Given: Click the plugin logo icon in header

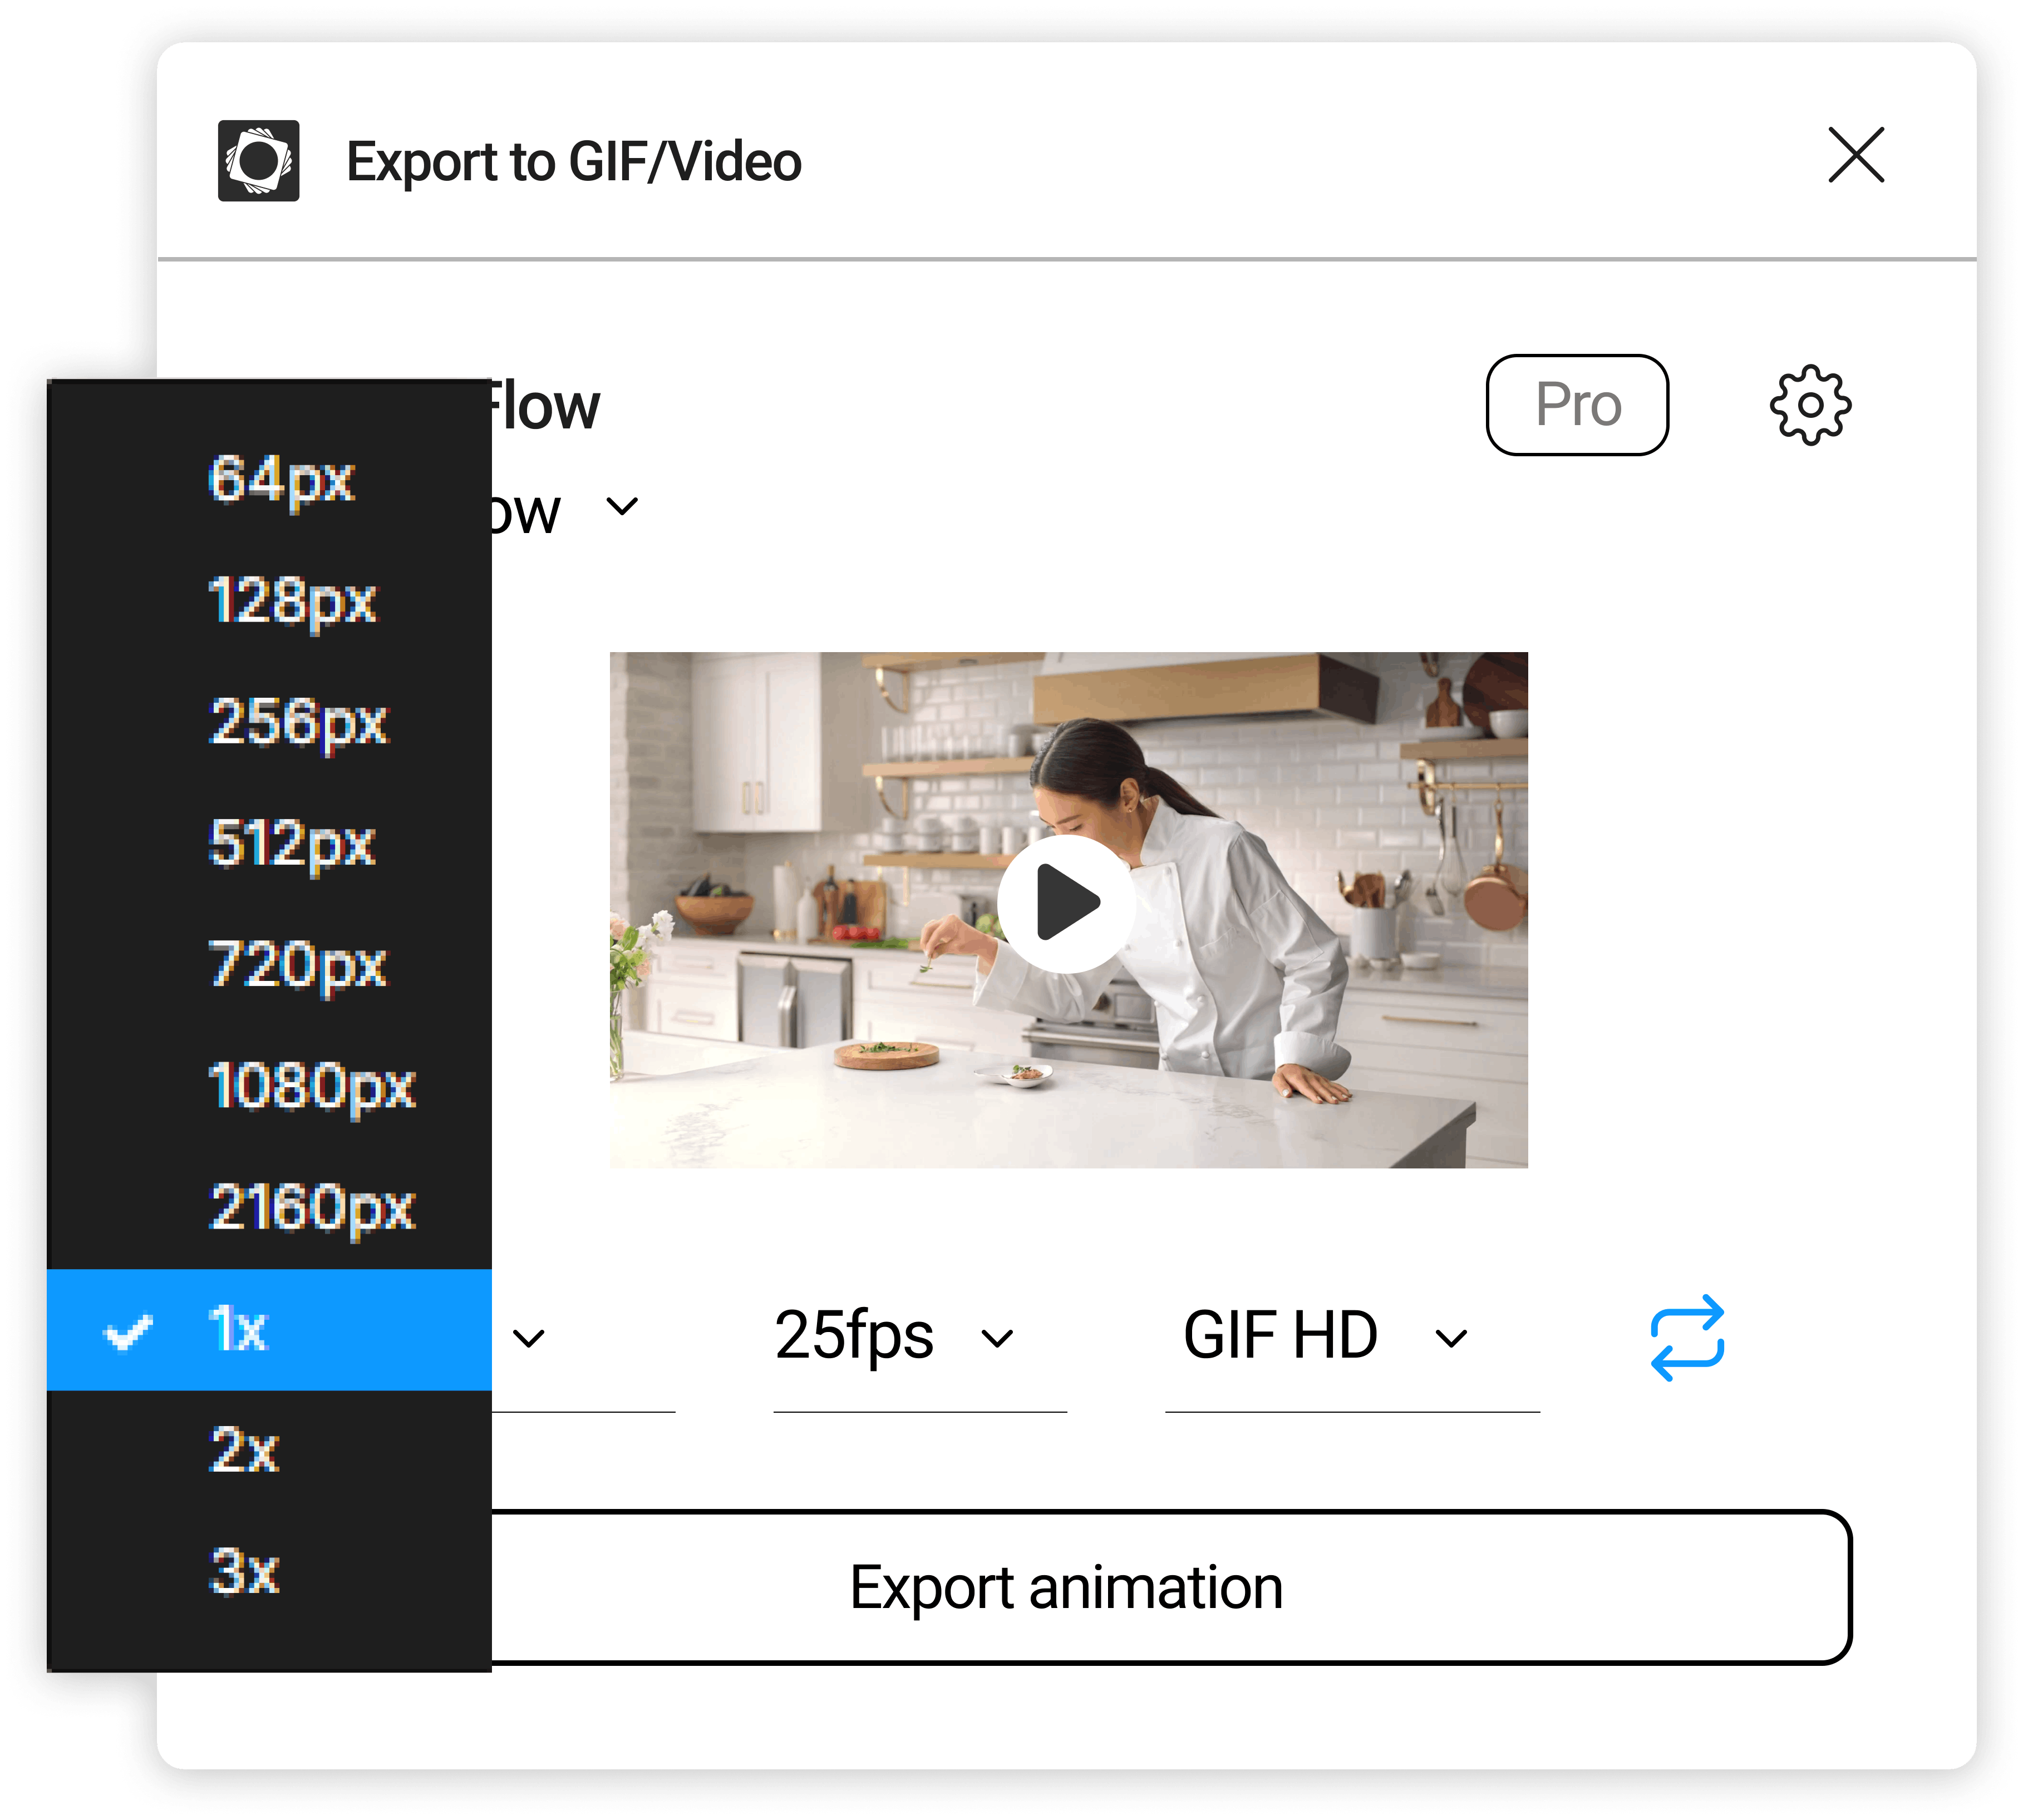Looking at the screenshot, I should [x=258, y=161].
